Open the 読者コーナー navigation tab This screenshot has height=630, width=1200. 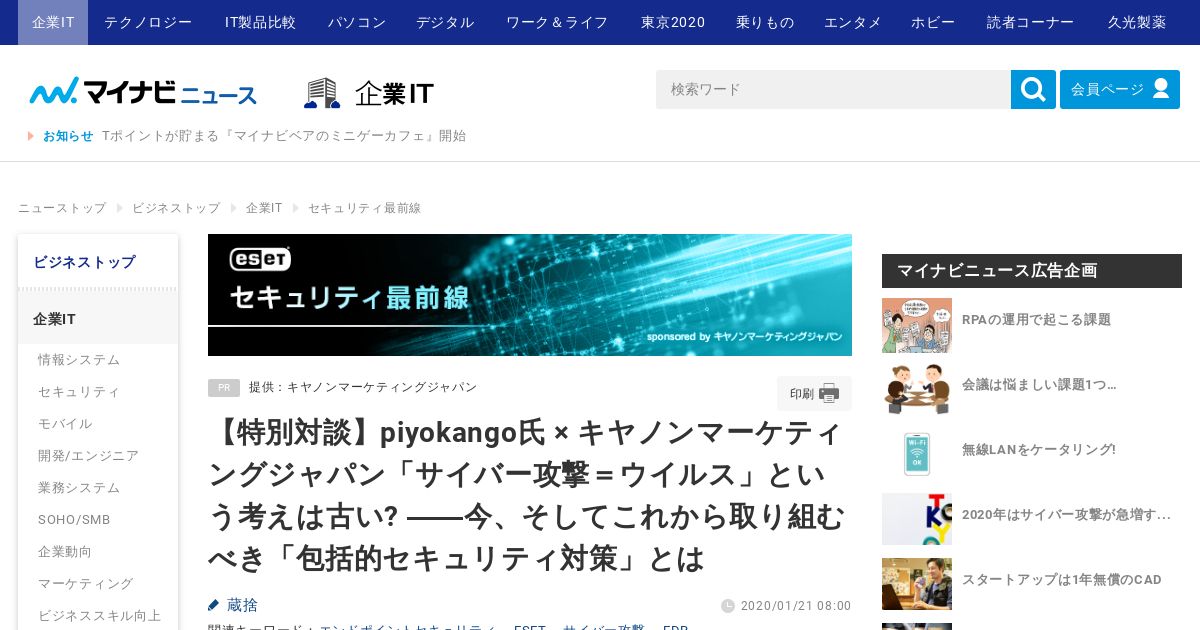[x=1031, y=22]
